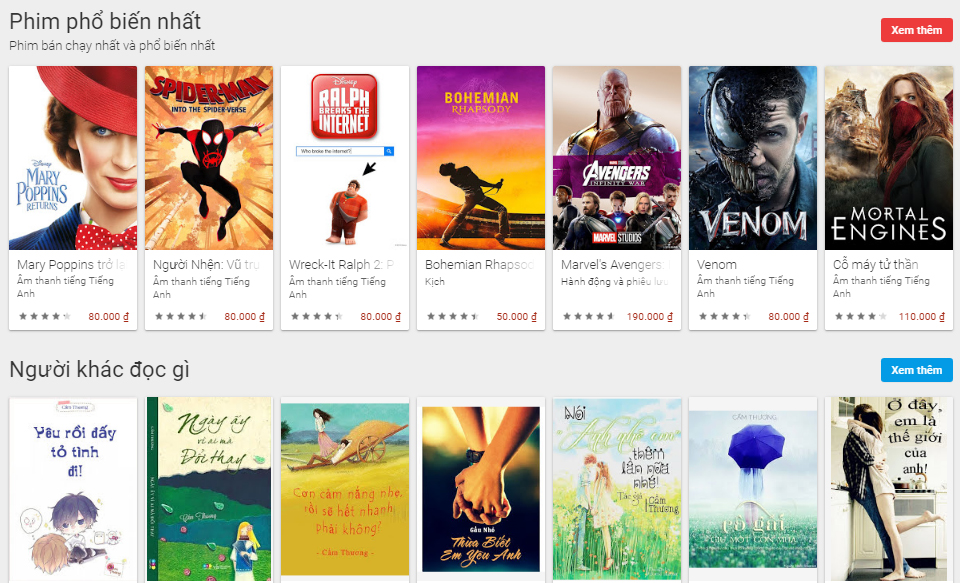Open the Bohemian Rhapsody movie poster

[481, 158]
